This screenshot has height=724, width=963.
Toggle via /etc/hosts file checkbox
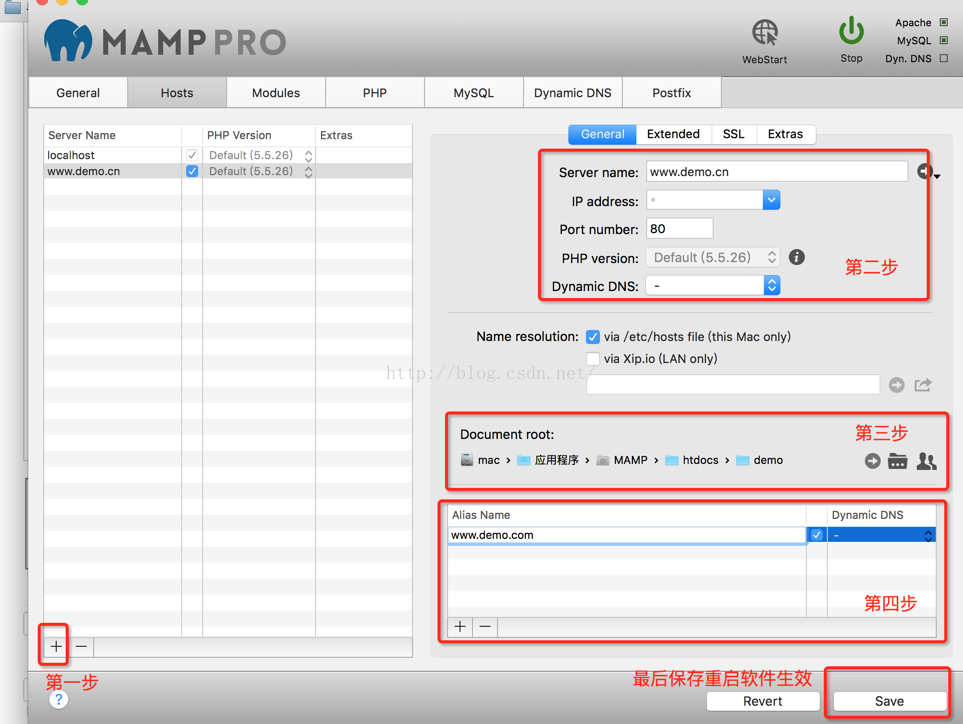click(x=593, y=337)
